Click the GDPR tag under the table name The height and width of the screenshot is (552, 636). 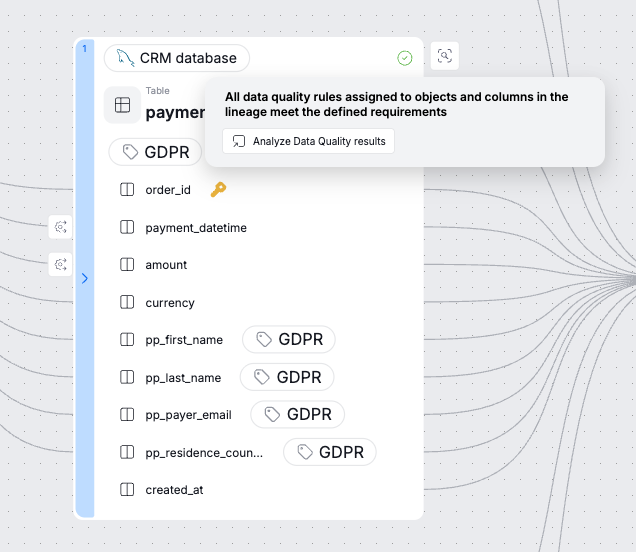coord(156,152)
